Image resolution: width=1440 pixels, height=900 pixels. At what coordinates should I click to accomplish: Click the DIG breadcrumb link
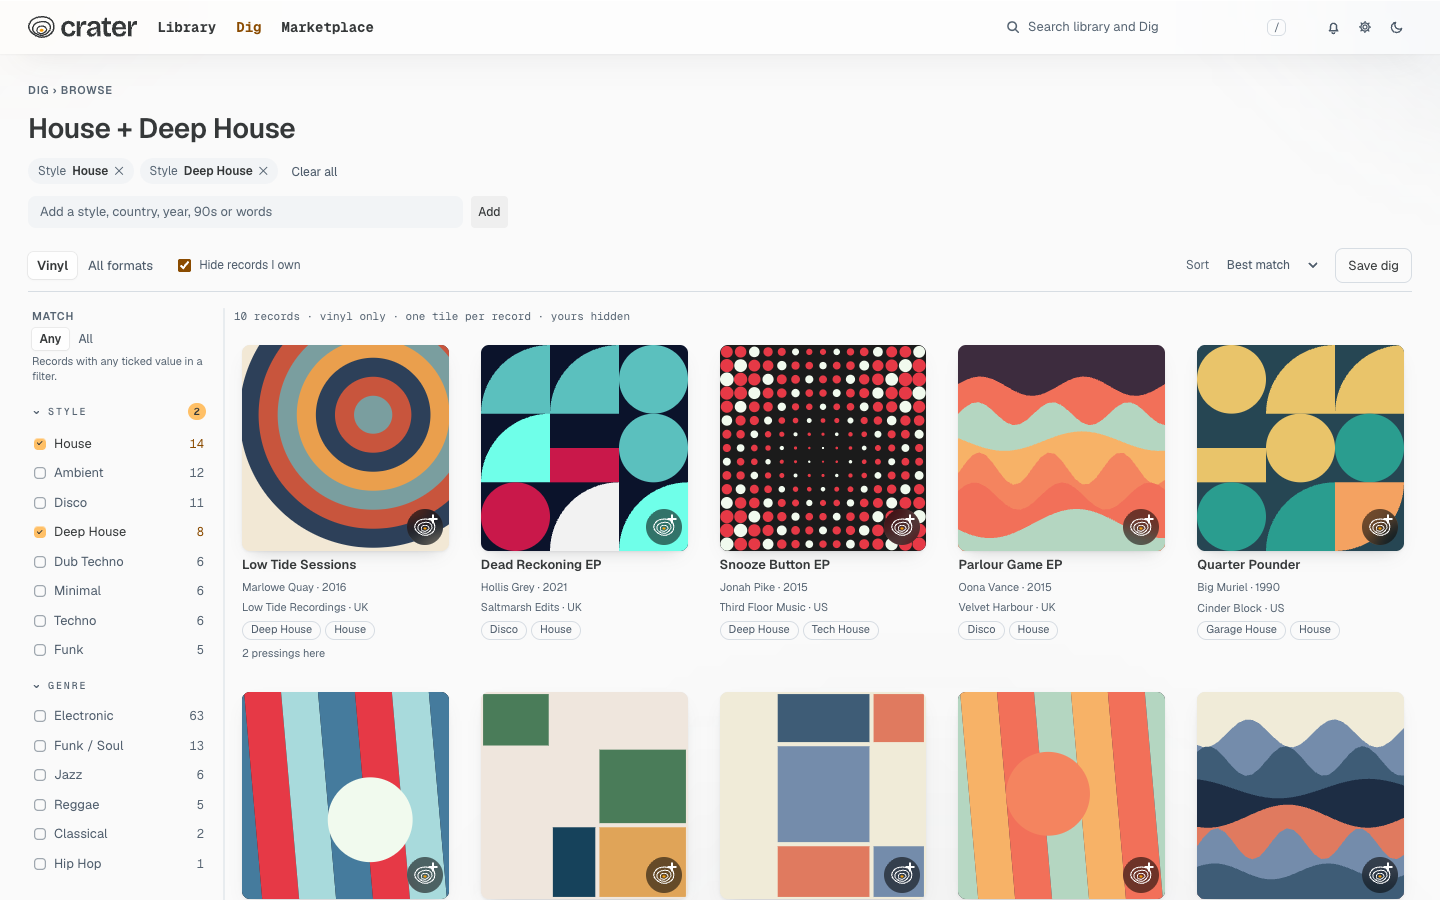pos(38,90)
